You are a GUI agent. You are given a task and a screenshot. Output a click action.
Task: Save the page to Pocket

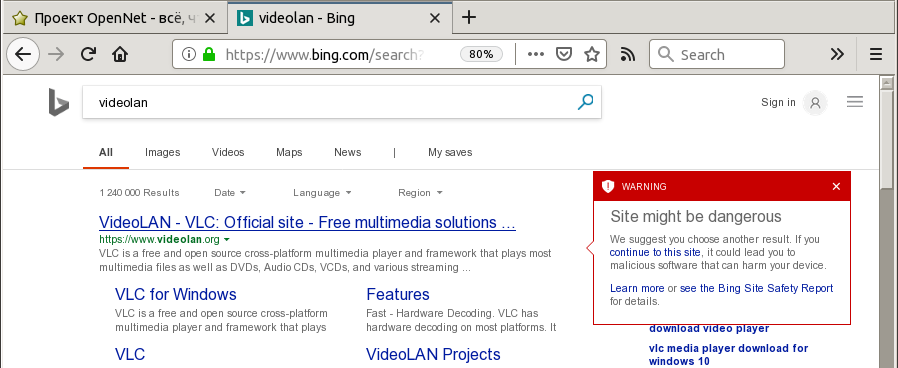(565, 54)
